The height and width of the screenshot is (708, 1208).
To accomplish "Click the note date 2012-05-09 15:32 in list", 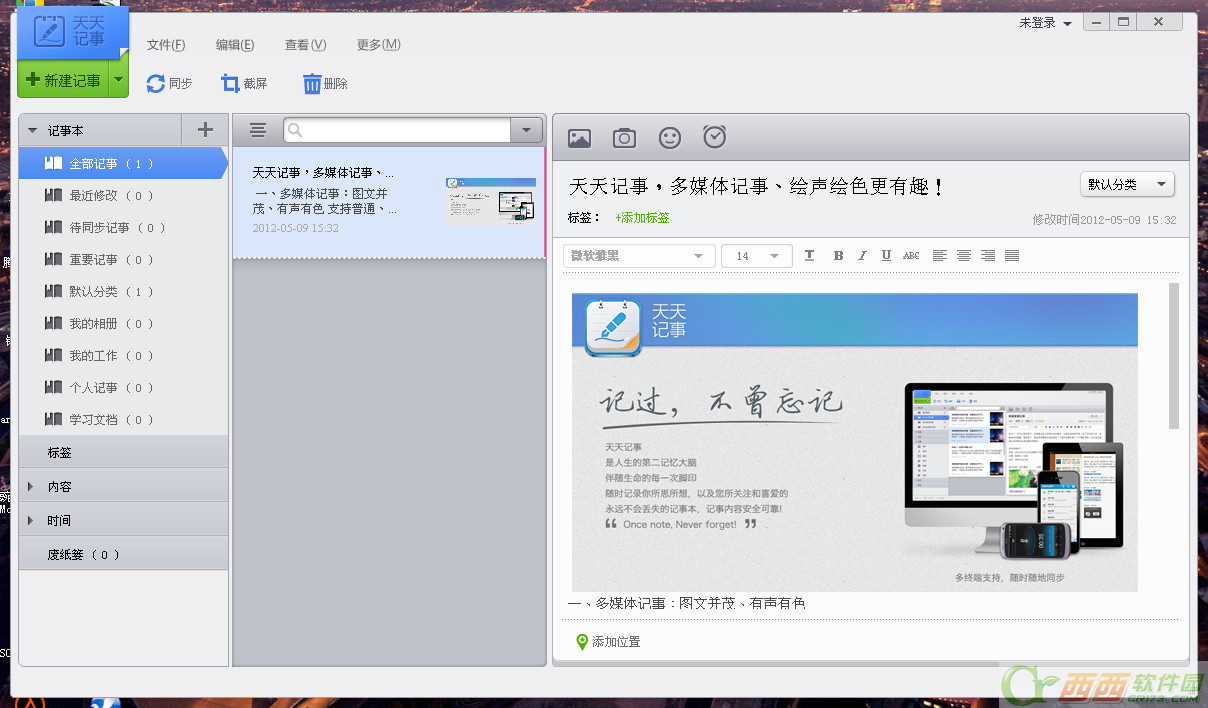I will click(x=296, y=228).
